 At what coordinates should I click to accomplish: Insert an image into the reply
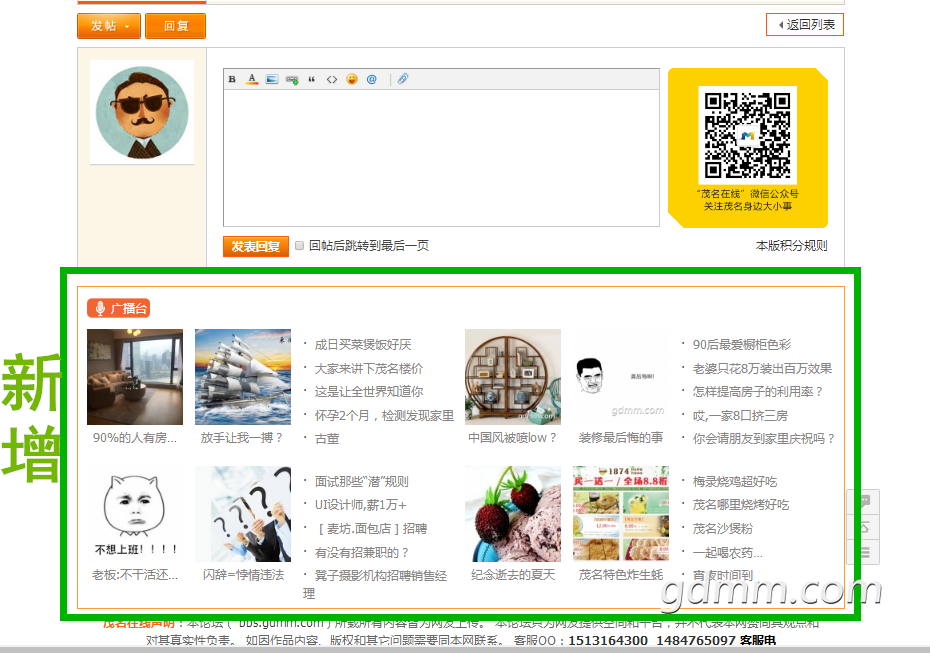click(272, 79)
